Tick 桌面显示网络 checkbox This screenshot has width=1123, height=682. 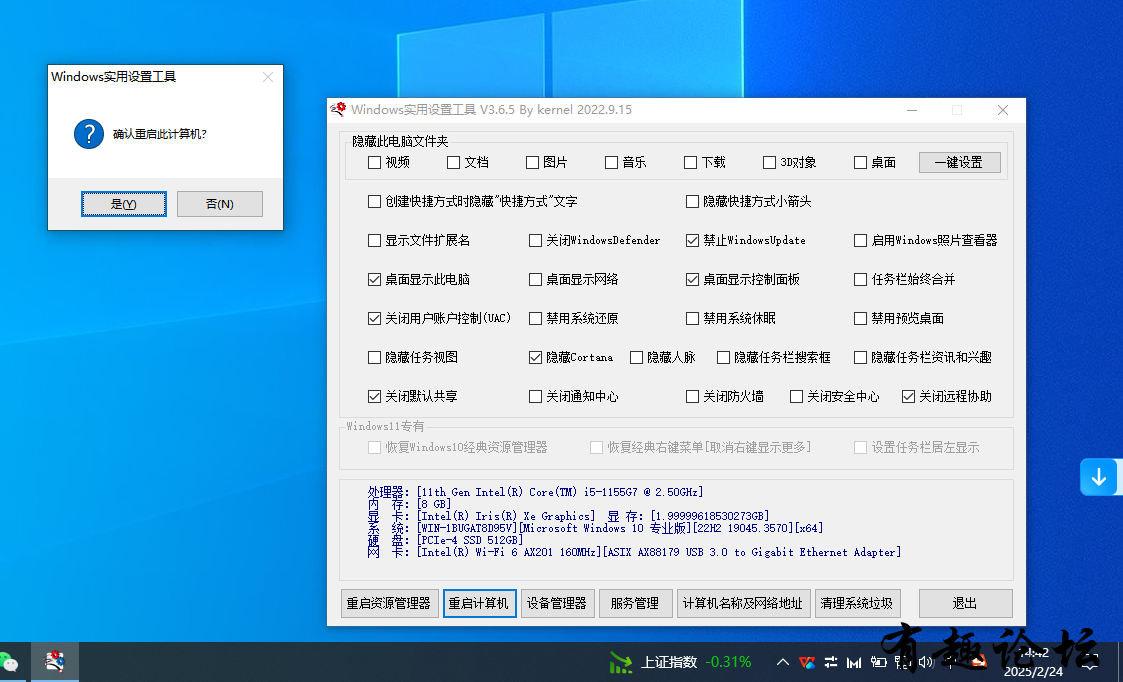click(x=535, y=279)
